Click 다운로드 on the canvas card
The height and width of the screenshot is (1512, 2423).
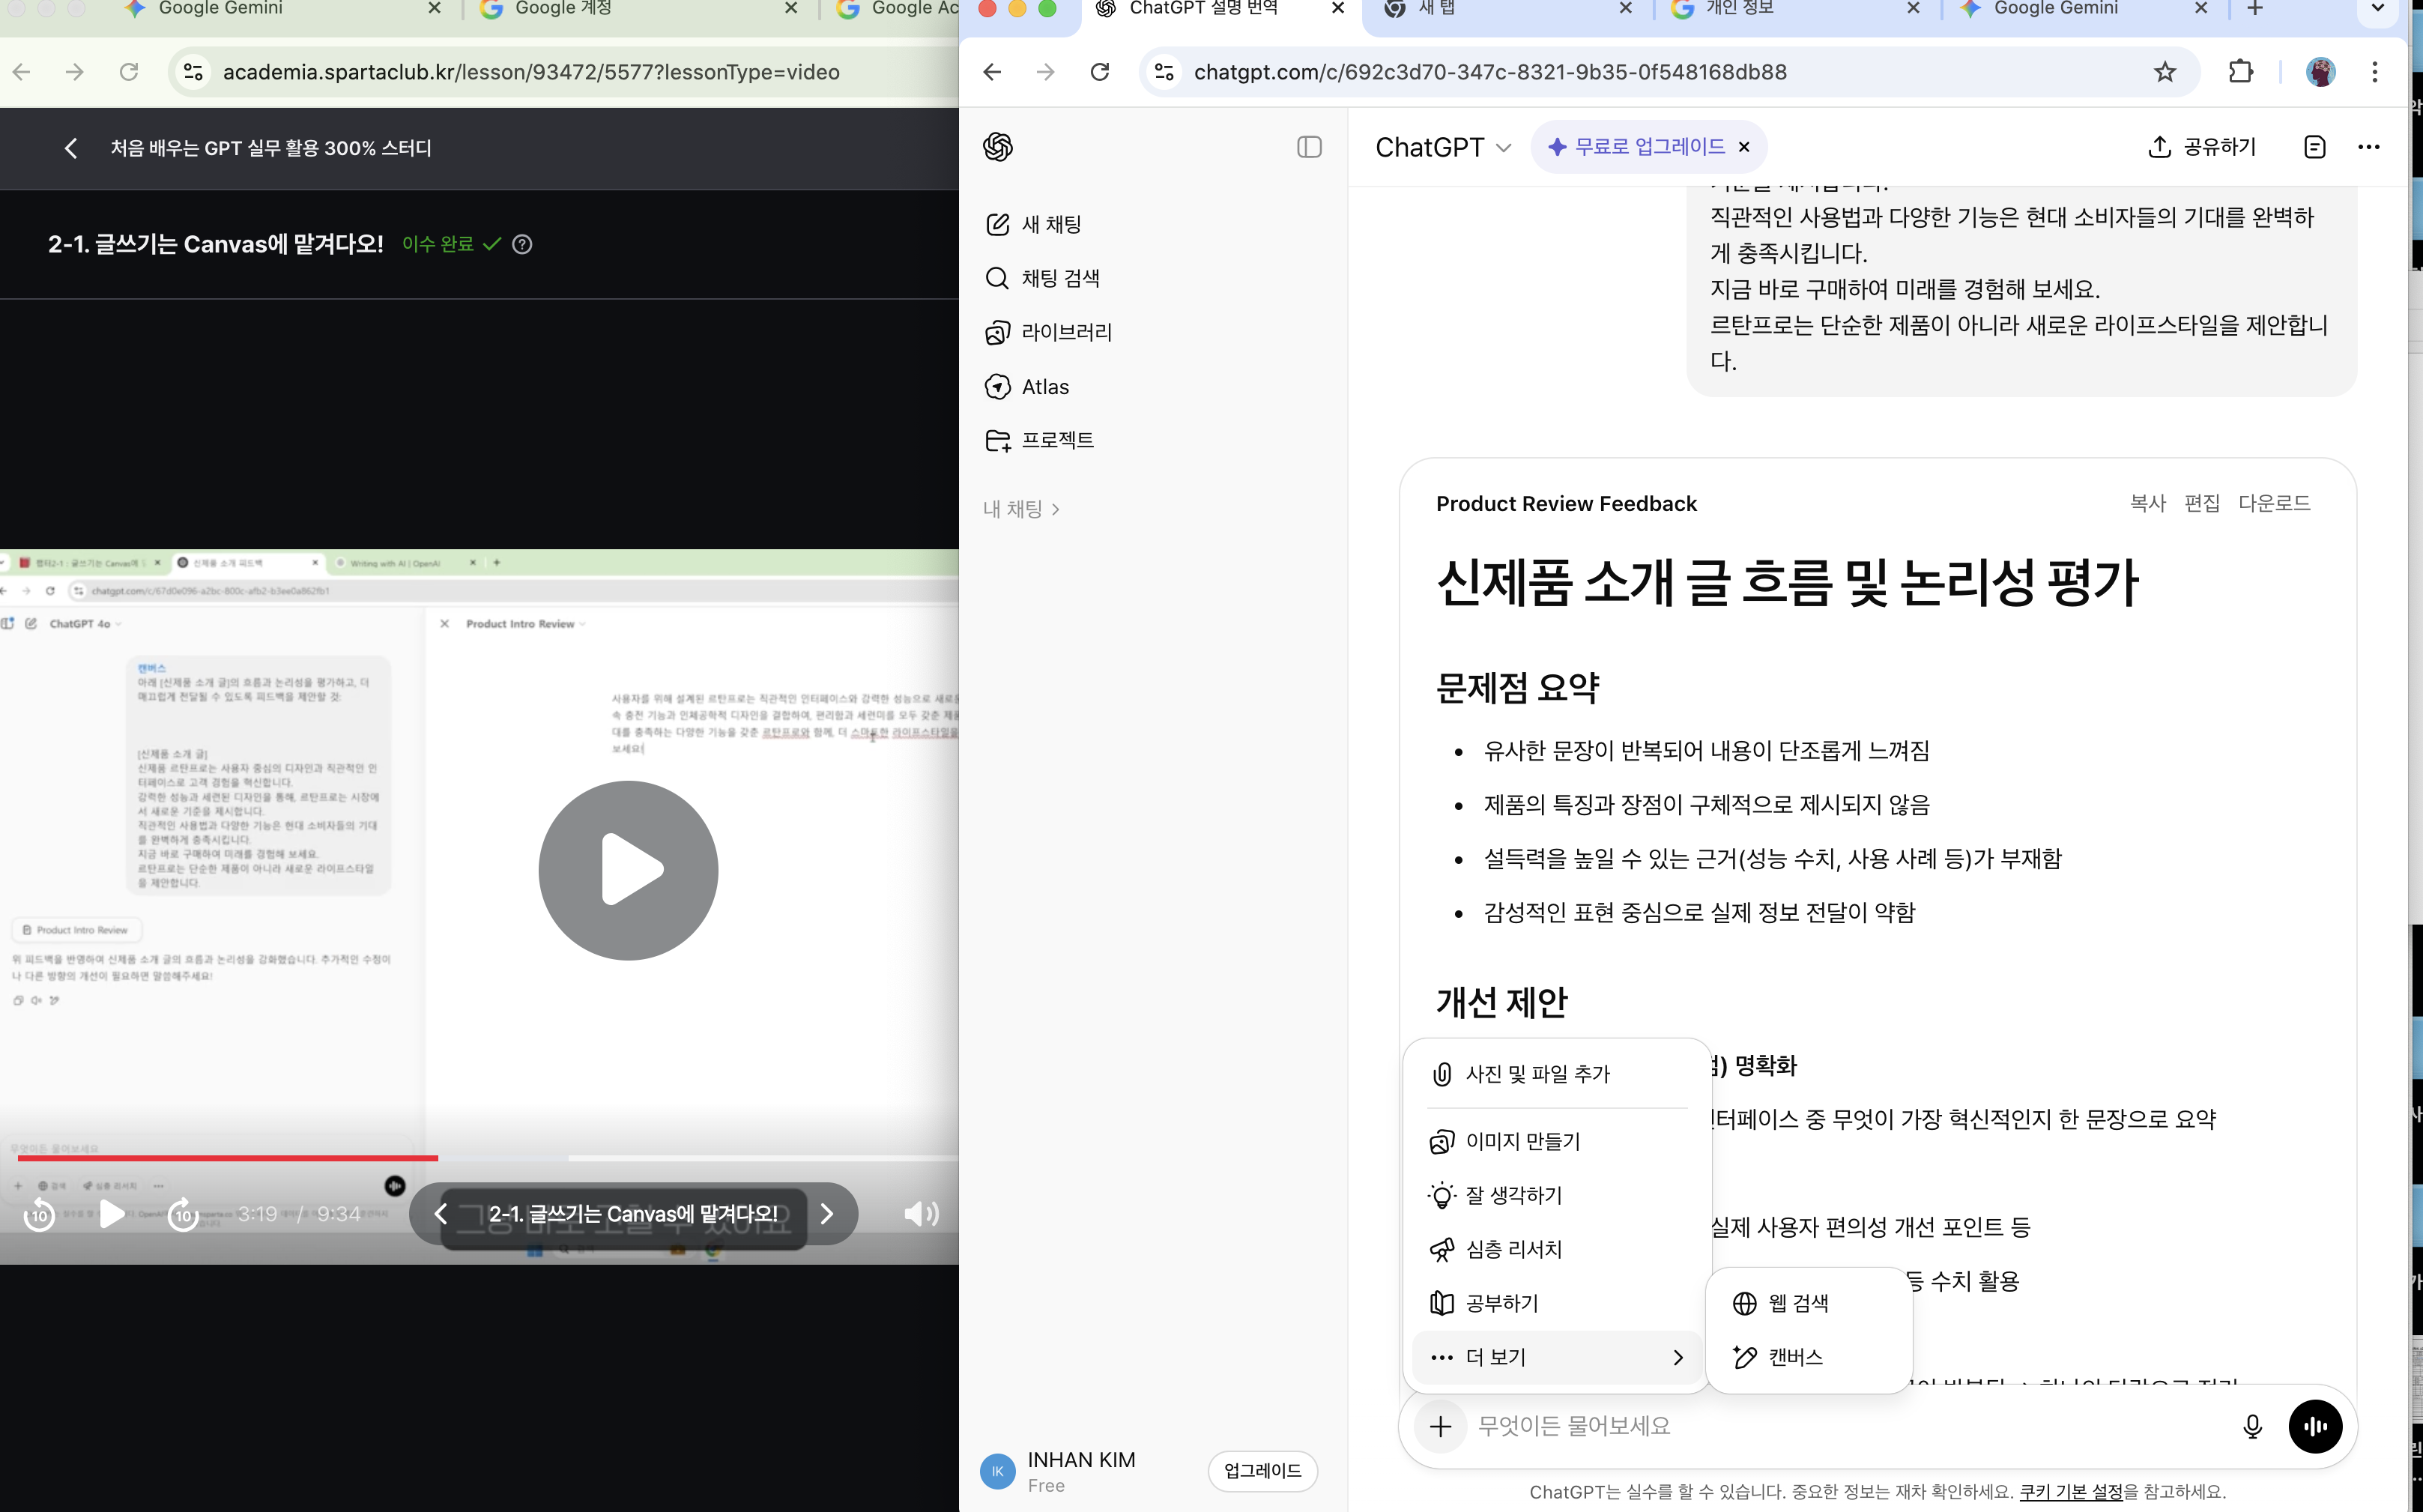tap(2274, 503)
